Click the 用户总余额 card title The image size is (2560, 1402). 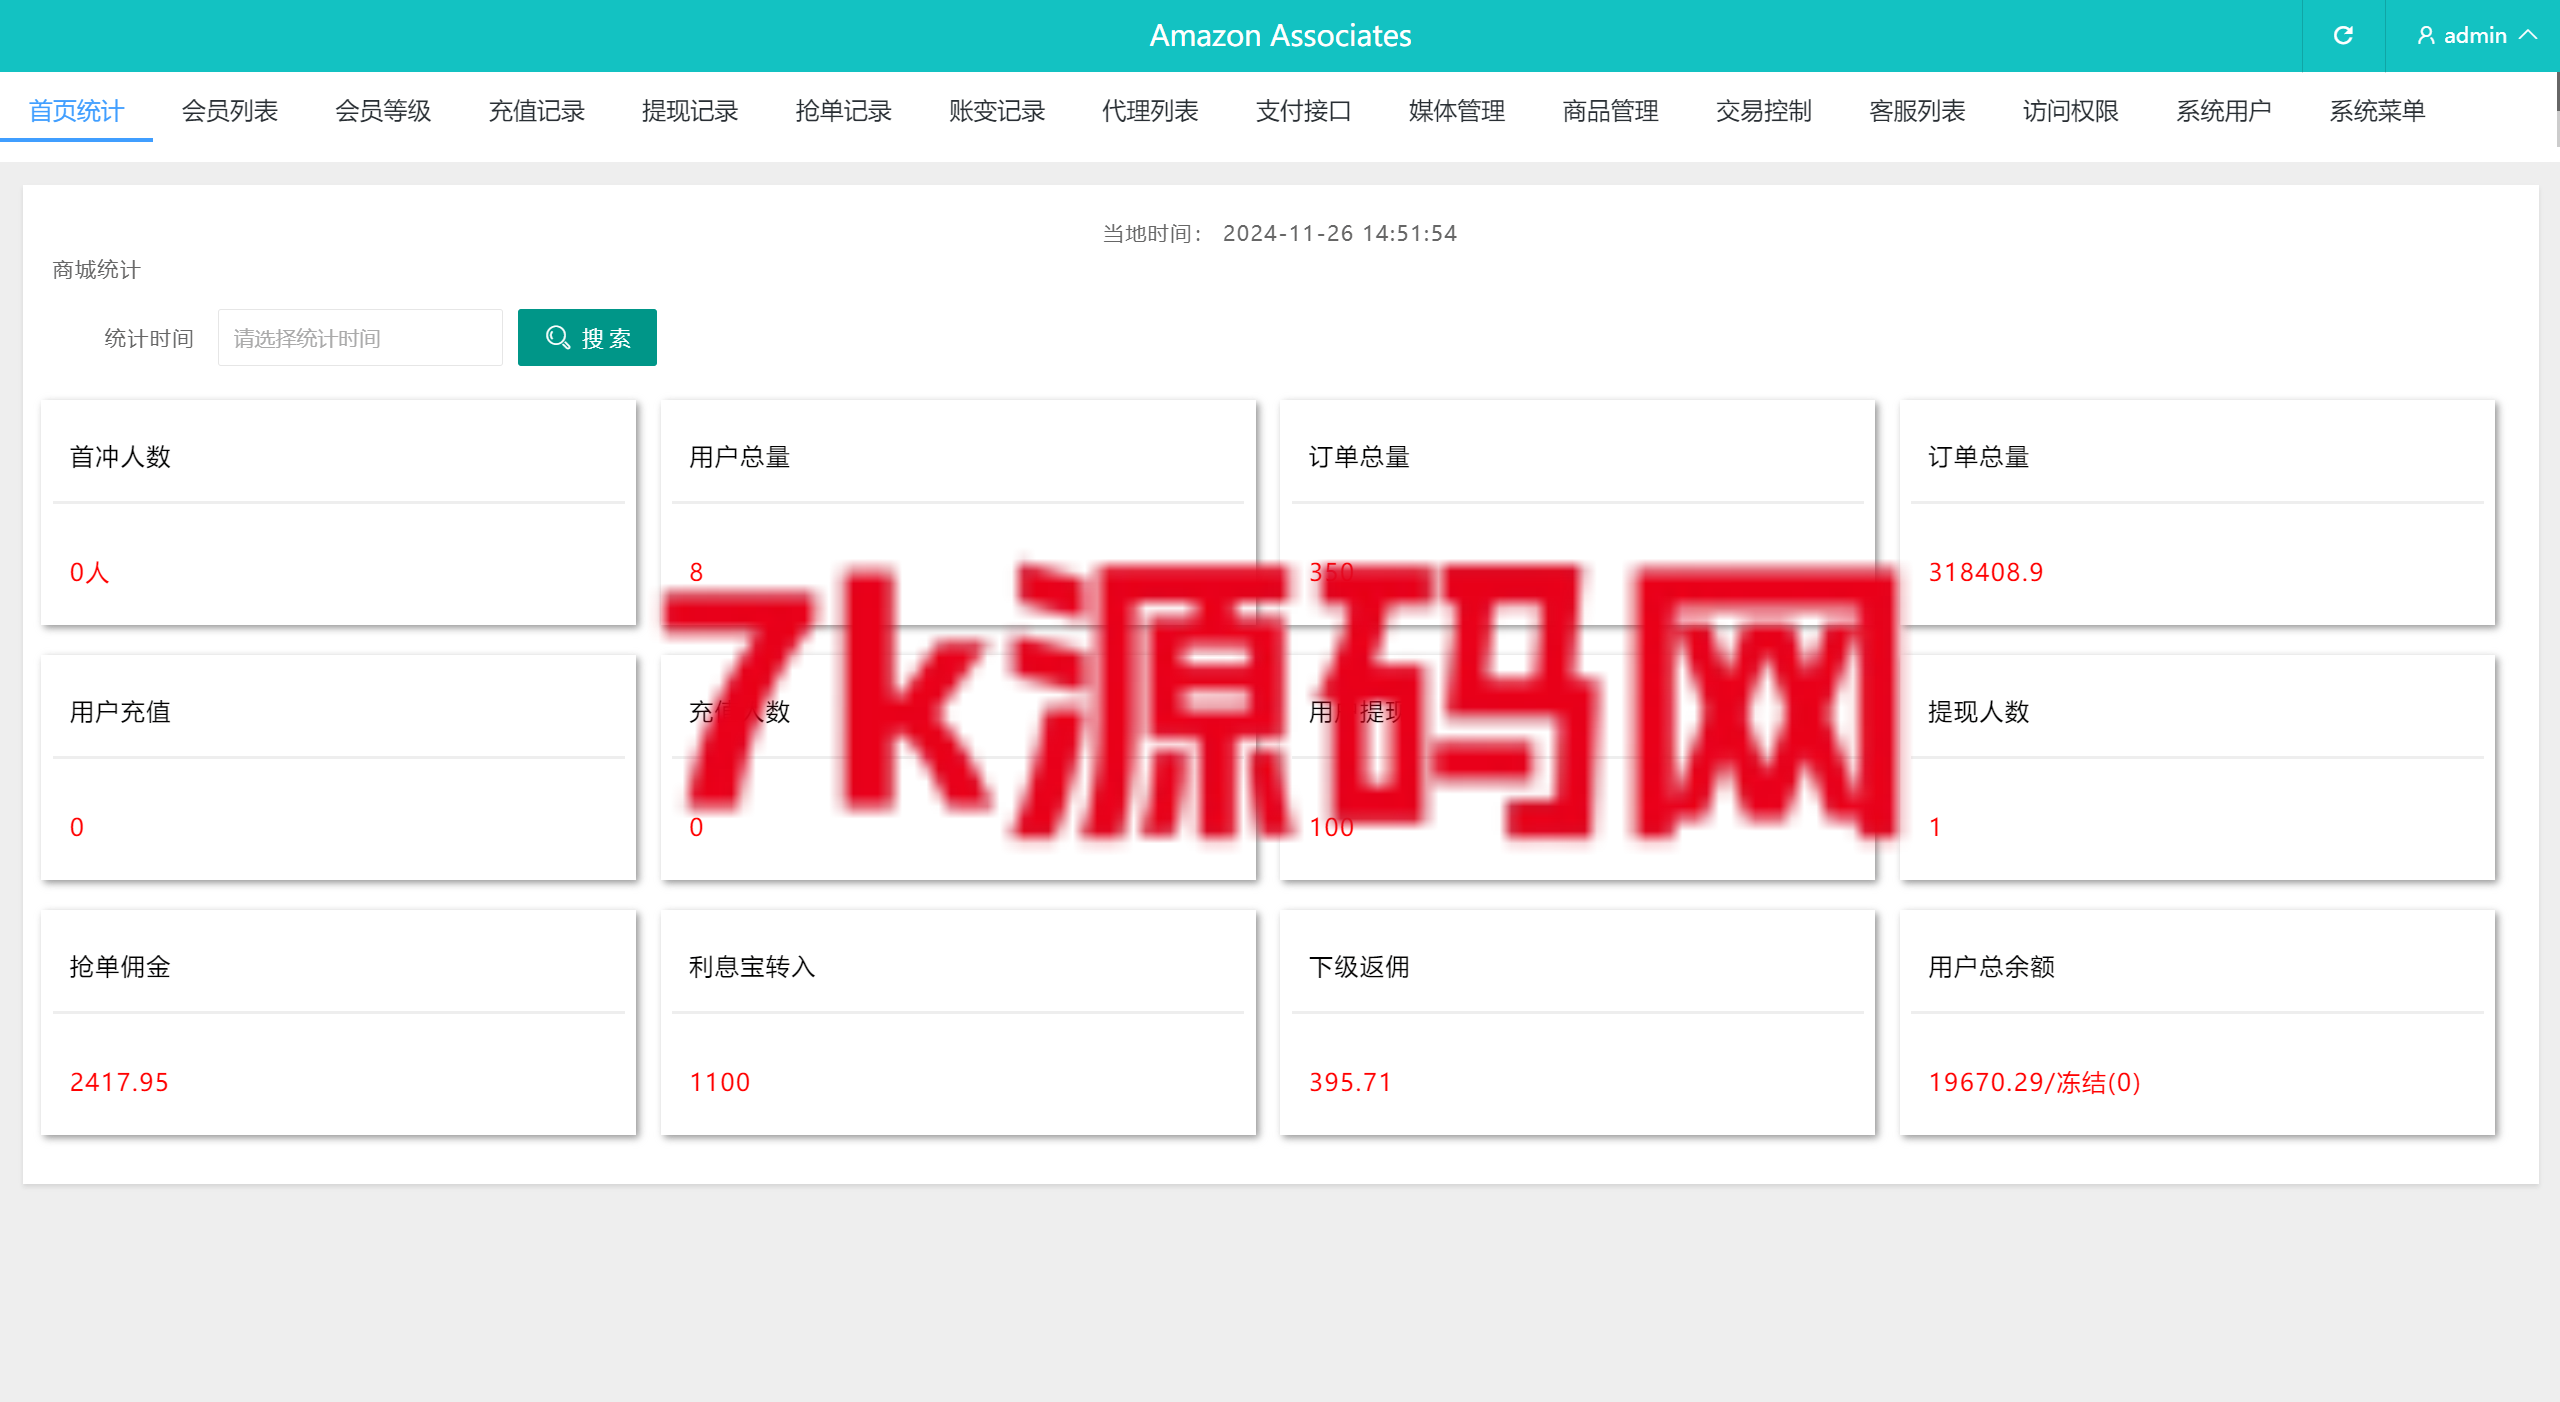(1991, 967)
